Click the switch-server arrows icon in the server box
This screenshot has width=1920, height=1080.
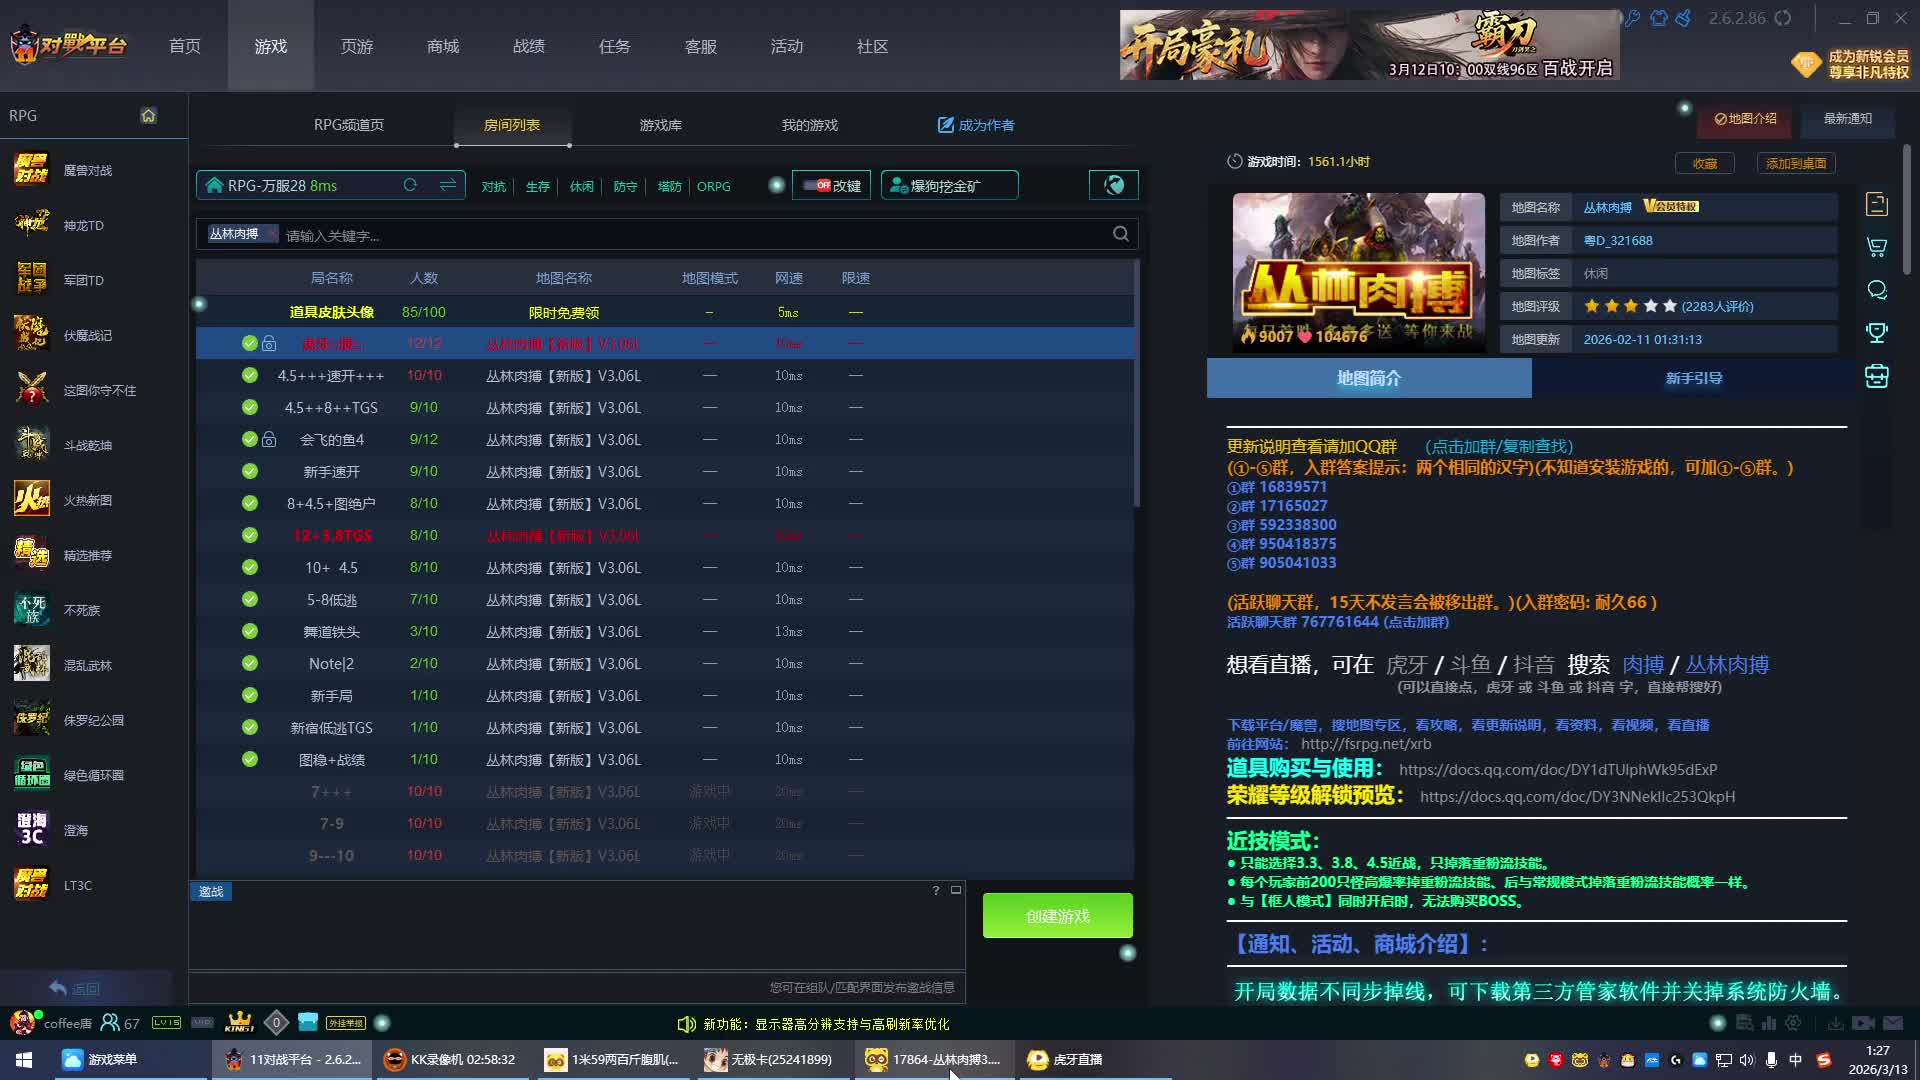pyautogui.click(x=447, y=185)
